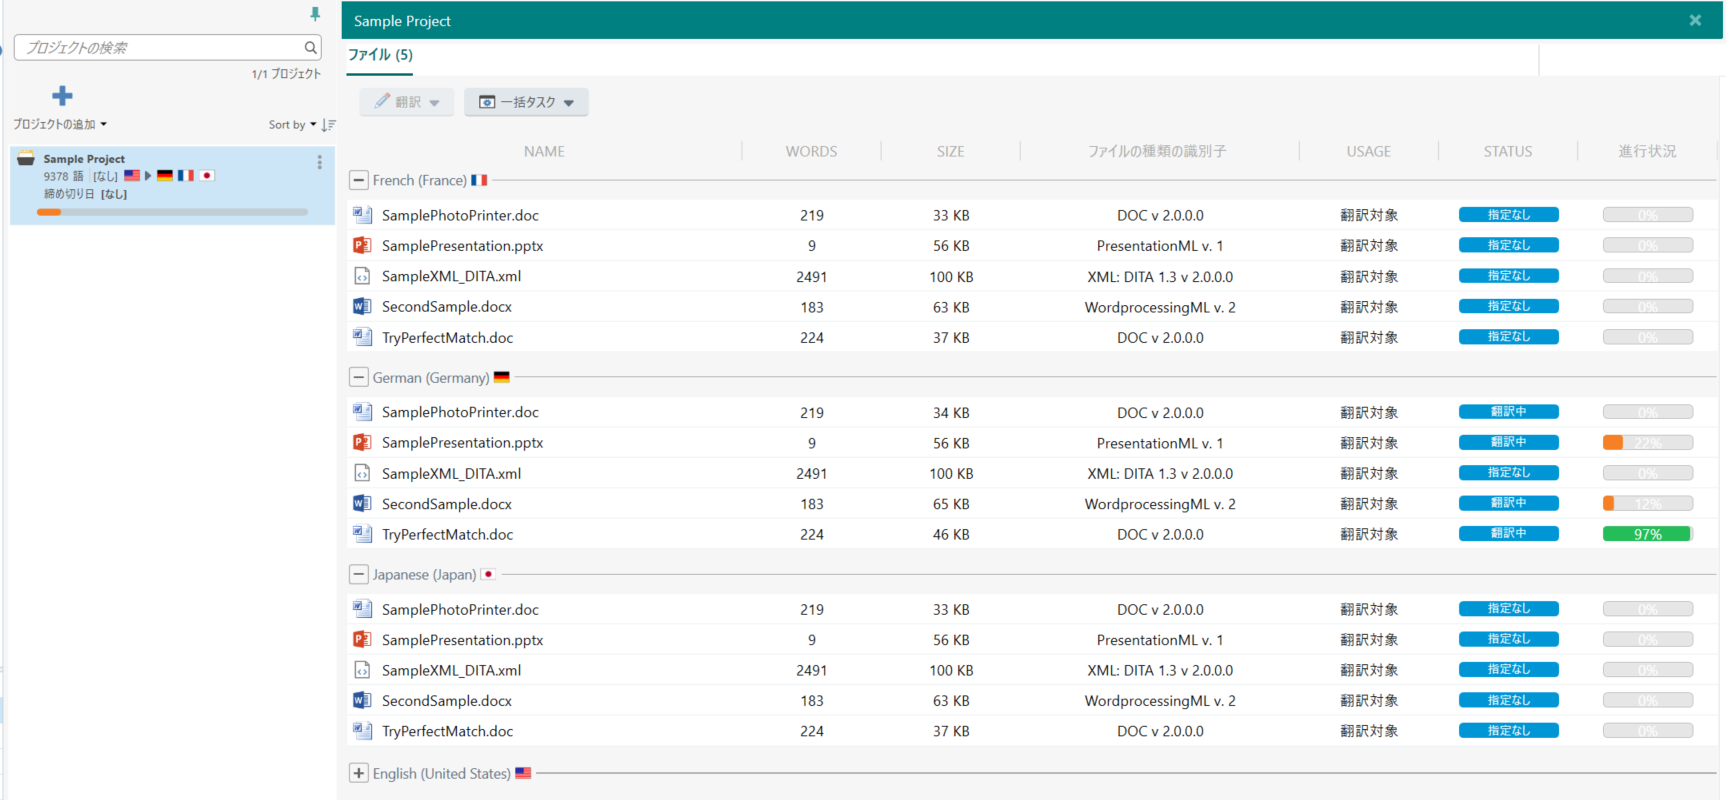
Task: Select German SecondSample.docx file name
Action: (x=447, y=504)
